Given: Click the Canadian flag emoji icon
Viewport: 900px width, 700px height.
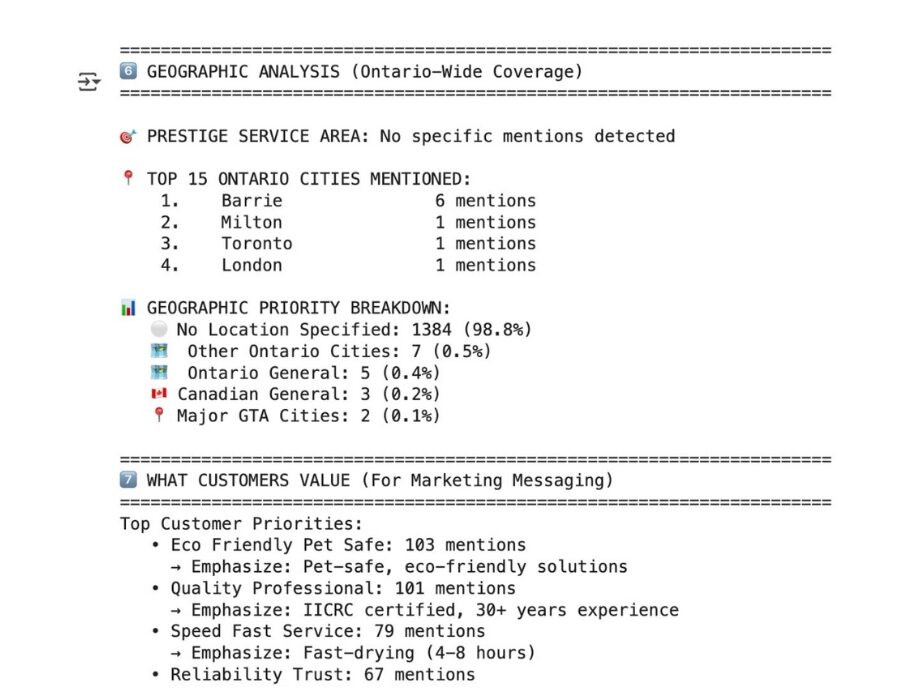Looking at the screenshot, I should [x=158, y=394].
